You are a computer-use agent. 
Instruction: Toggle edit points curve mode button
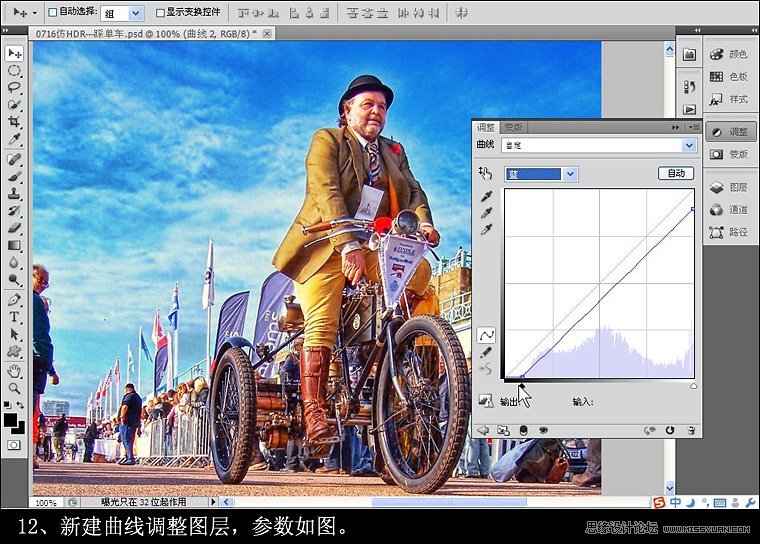pos(486,335)
